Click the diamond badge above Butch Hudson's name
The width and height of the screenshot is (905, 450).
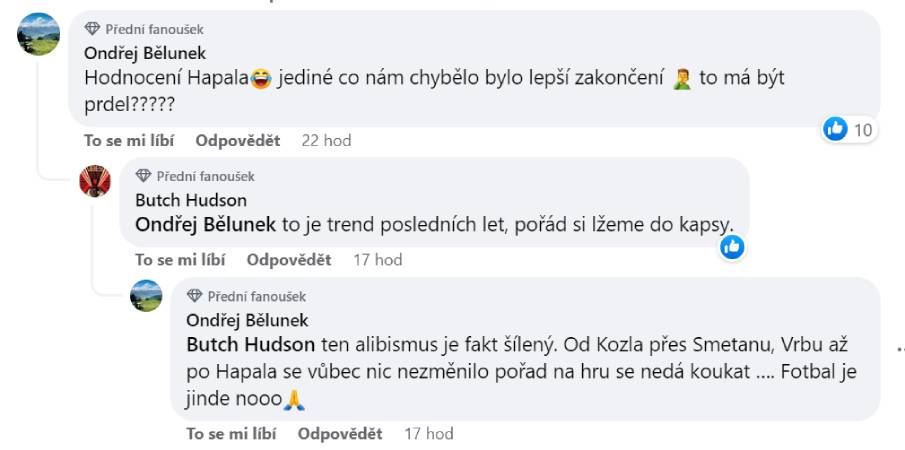pyautogui.click(x=143, y=176)
